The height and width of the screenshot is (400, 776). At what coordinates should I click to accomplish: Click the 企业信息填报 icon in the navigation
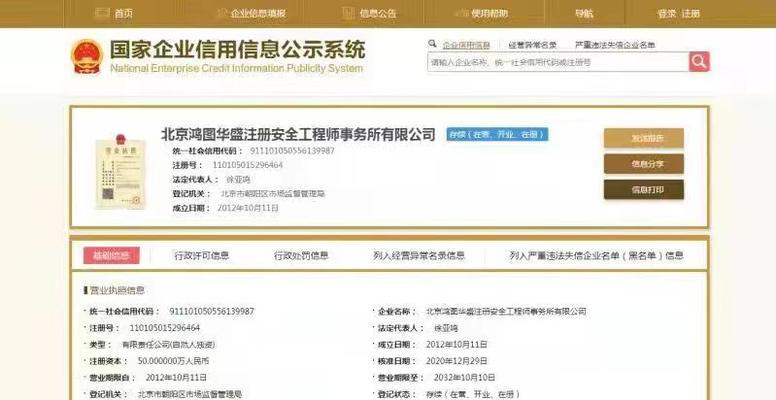pyautogui.click(x=222, y=13)
